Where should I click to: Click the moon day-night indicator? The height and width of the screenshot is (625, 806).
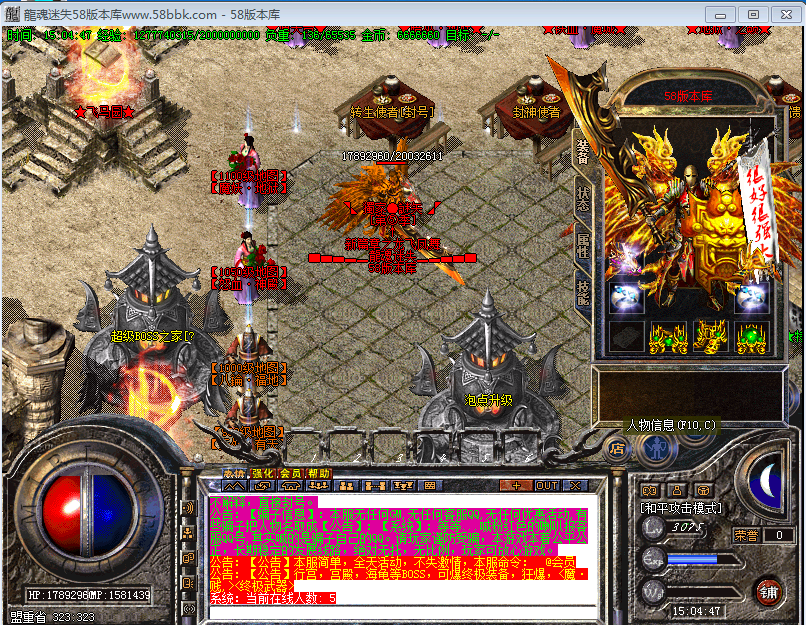point(766,481)
